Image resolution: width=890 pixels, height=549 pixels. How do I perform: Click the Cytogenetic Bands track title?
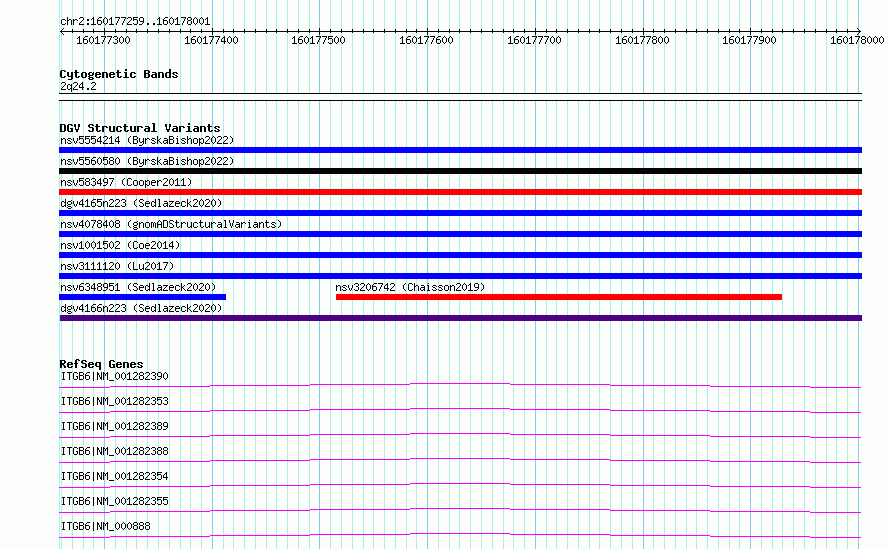(119, 74)
